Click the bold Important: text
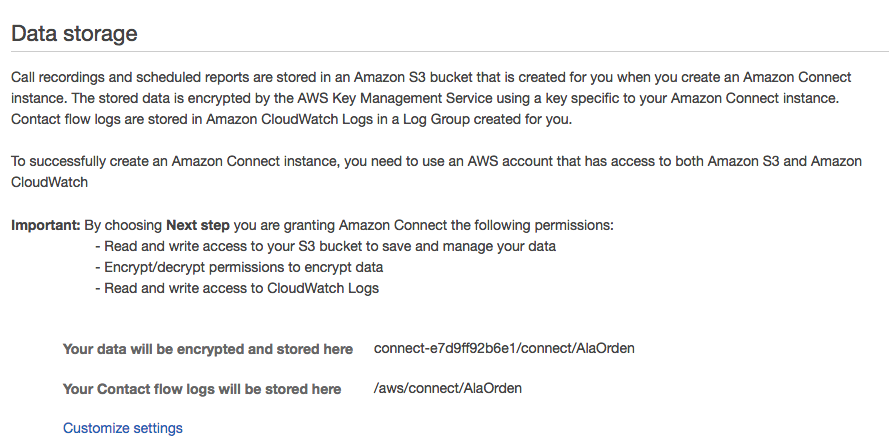 pyautogui.click(x=44, y=225)
